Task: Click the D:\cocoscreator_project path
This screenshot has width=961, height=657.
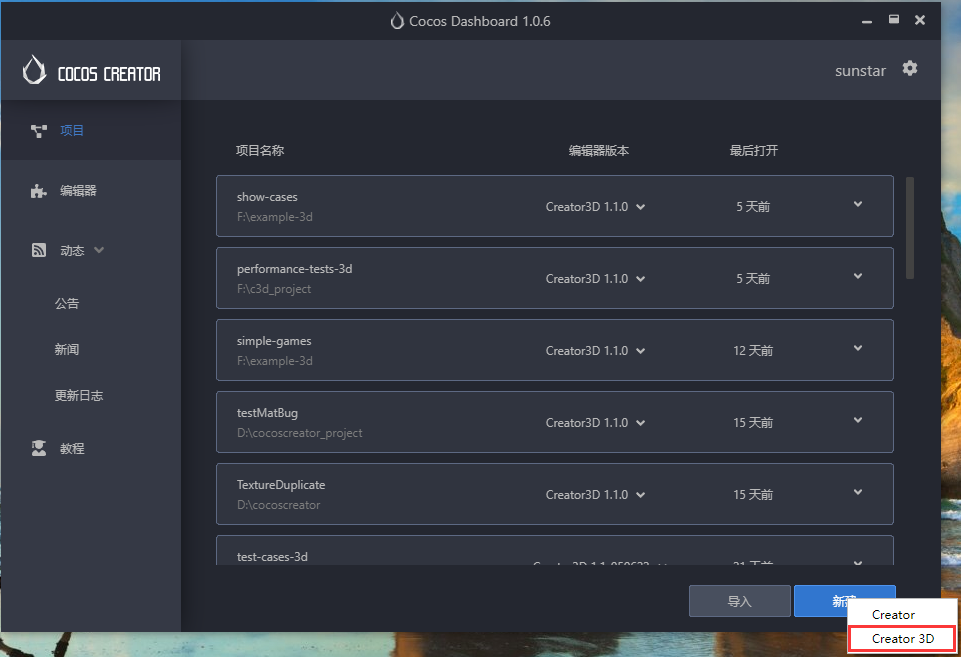Action: tap(300, 433)
